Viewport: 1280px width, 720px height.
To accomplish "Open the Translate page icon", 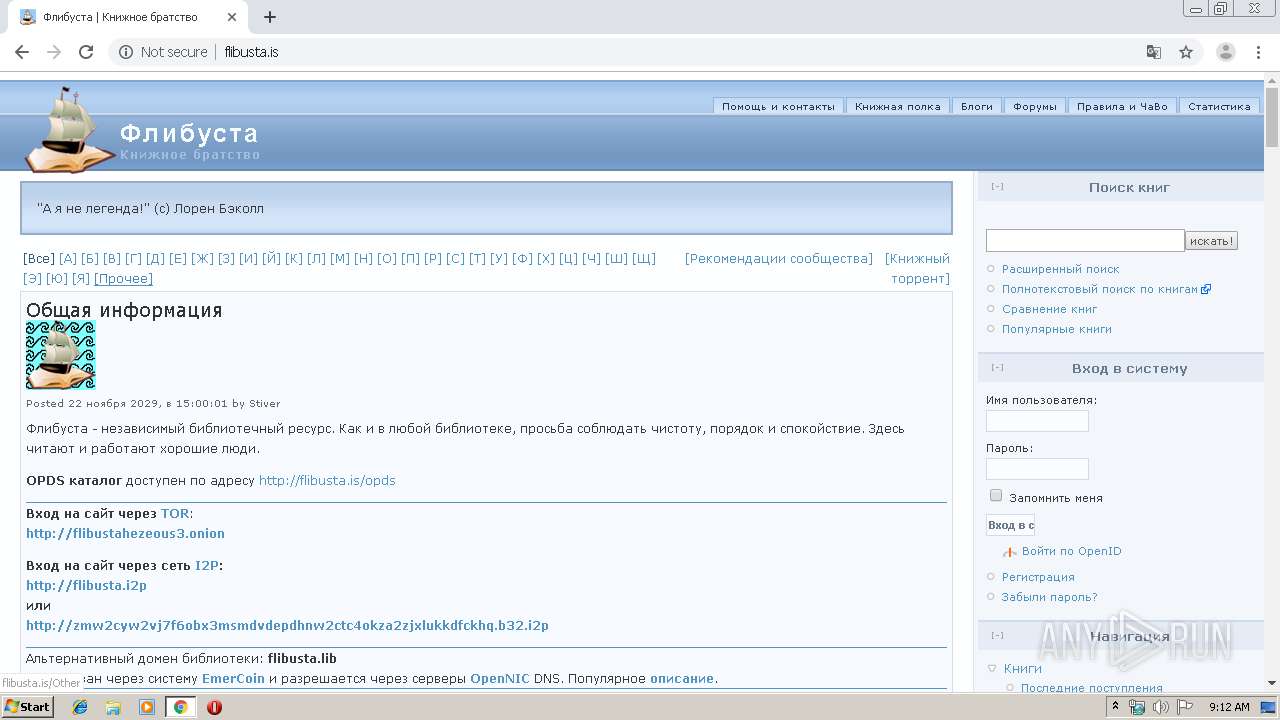I will point(1153,52).
